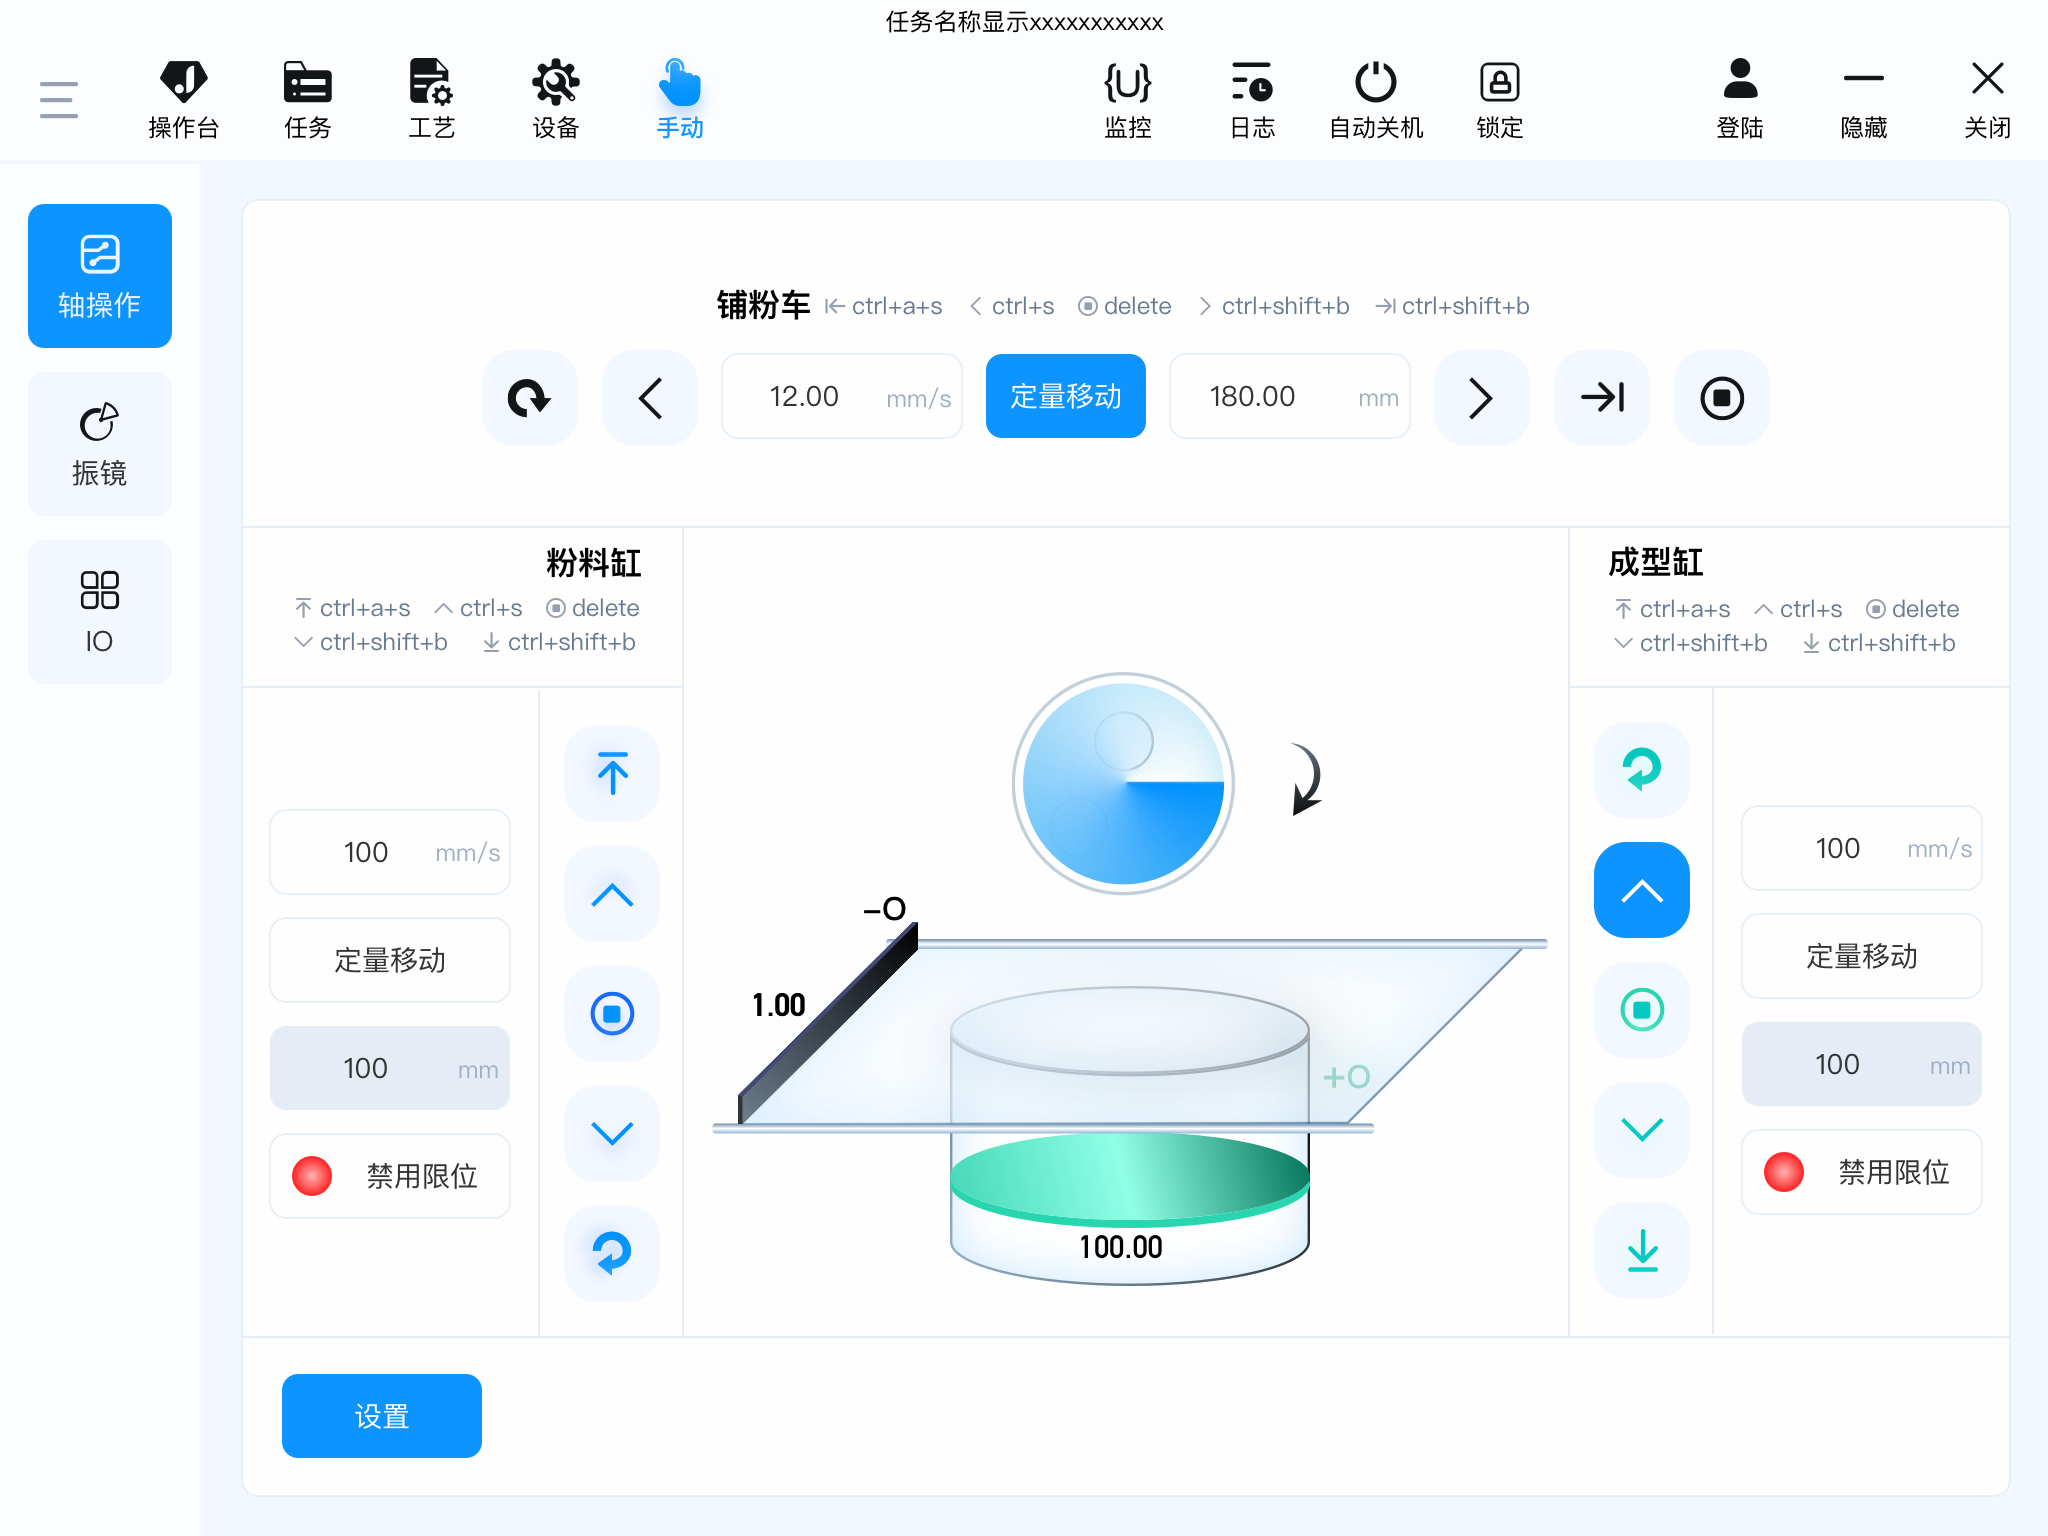Open the Process menu in the top bar
This screenshot has height=1536, width=2048.
(431, 99)
